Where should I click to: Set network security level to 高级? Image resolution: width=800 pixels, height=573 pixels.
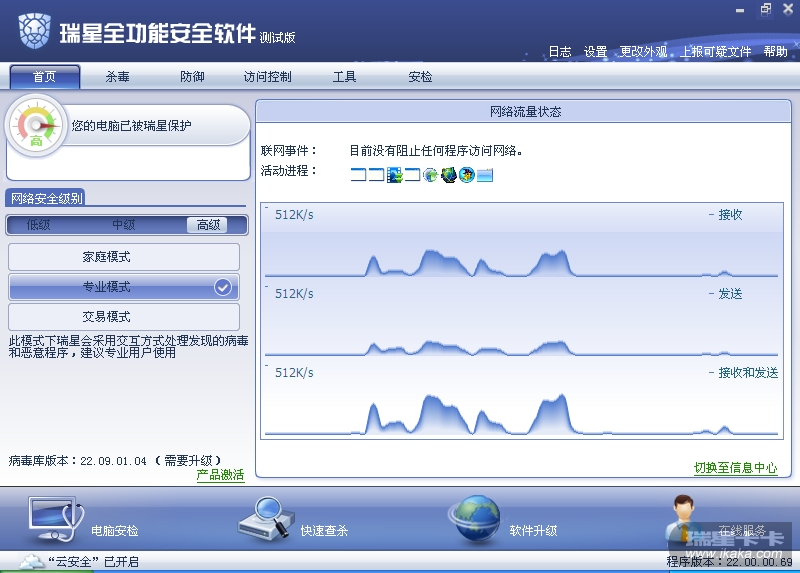tap(208, 225)
